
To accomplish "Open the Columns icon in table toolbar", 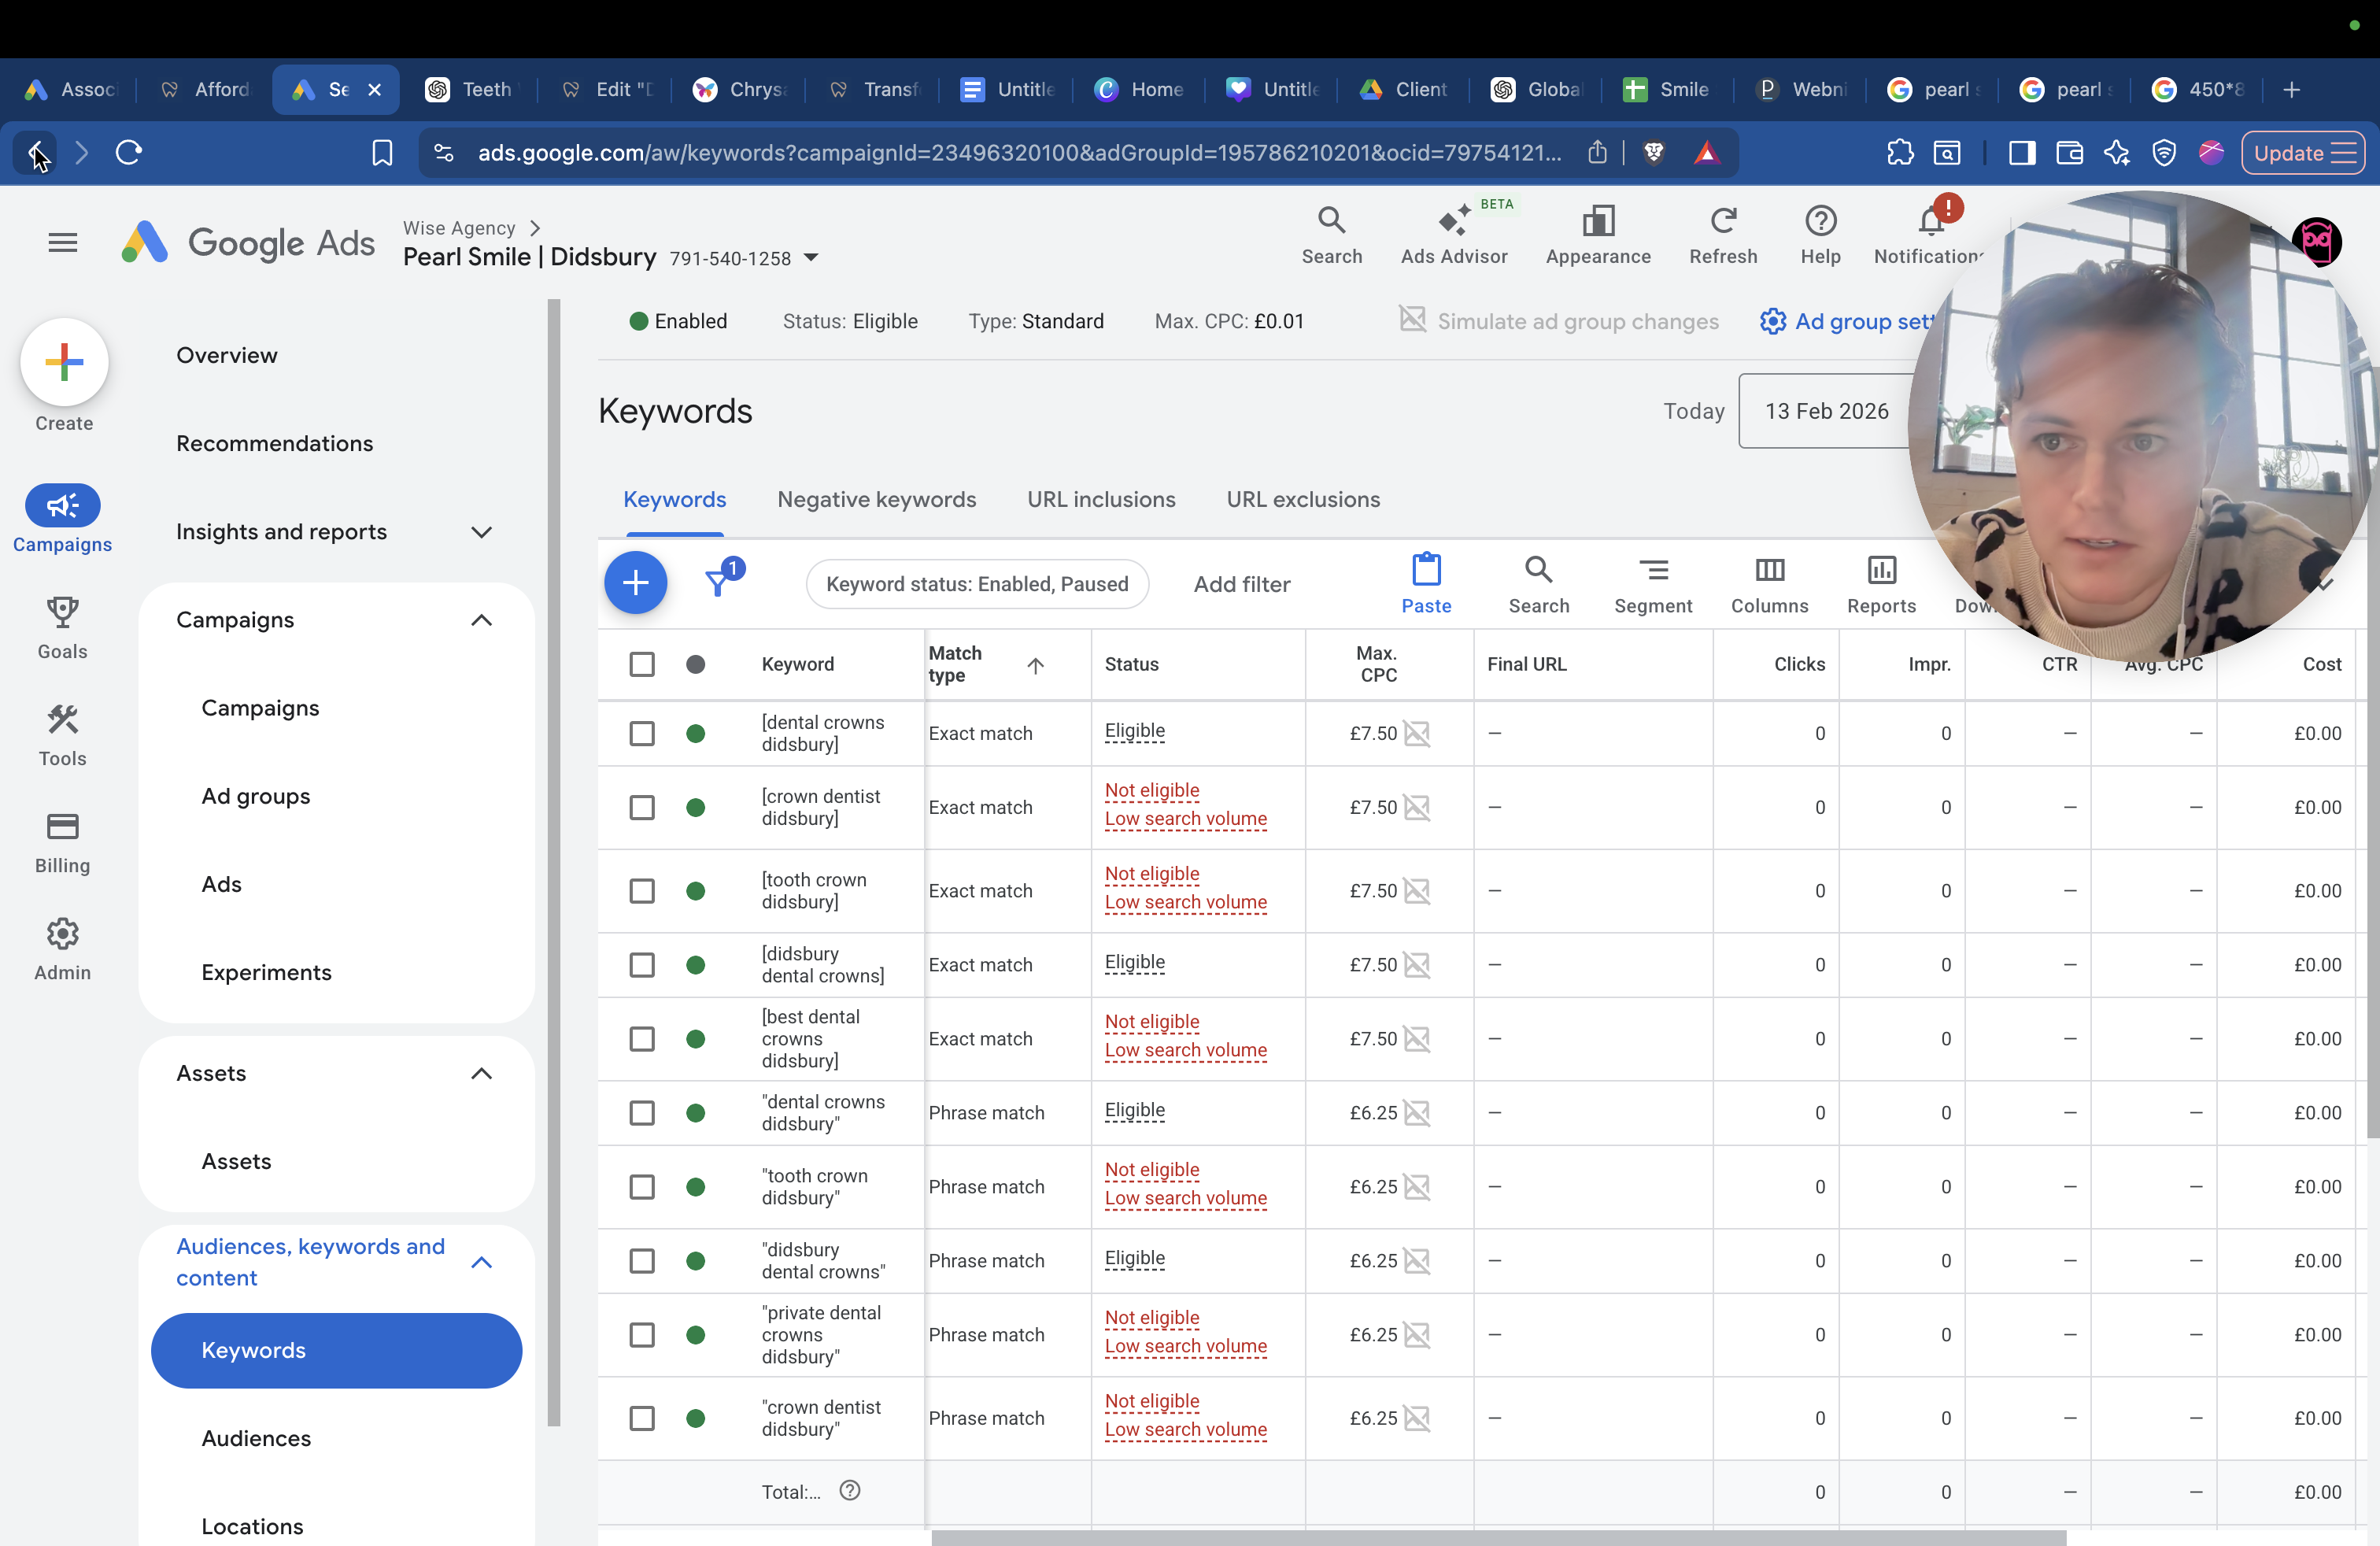I will [1769, 569].
